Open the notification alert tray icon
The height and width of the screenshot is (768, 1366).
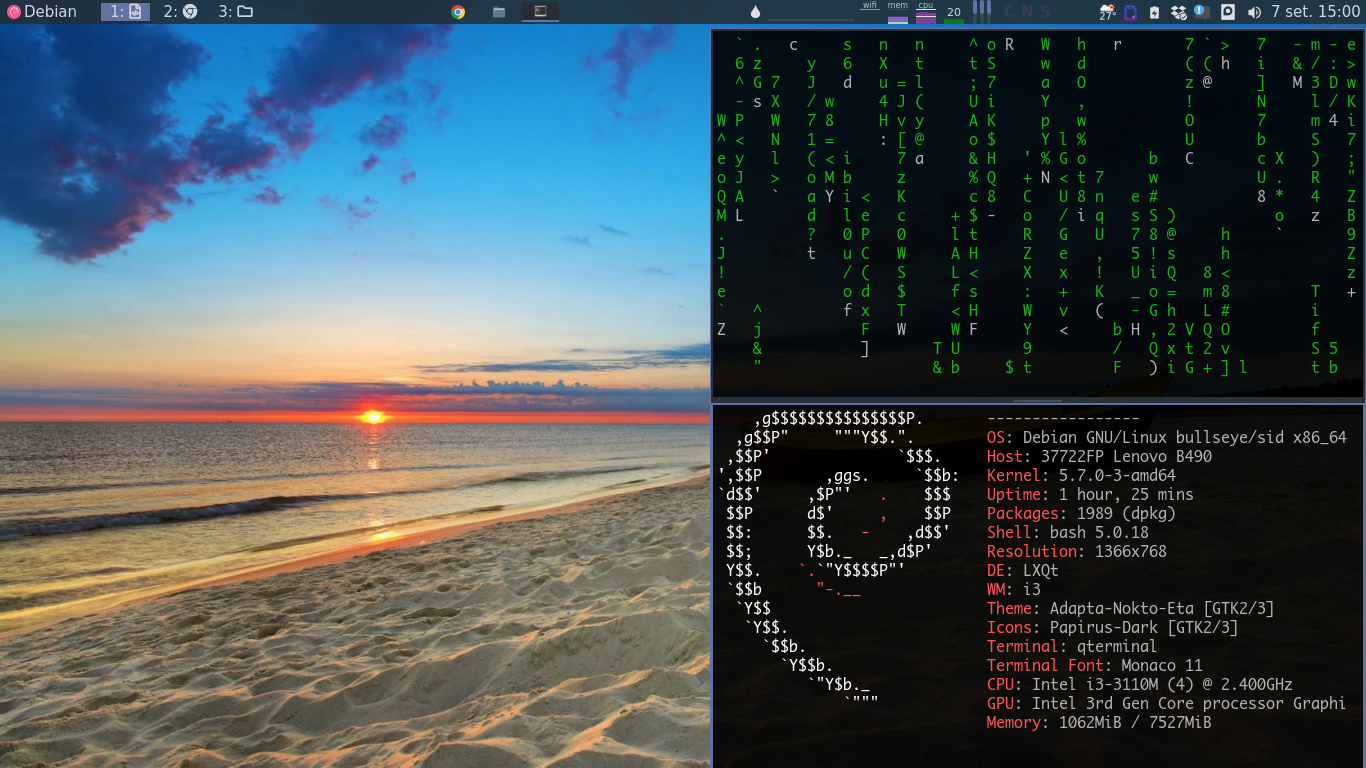[x=1202, y=12]
